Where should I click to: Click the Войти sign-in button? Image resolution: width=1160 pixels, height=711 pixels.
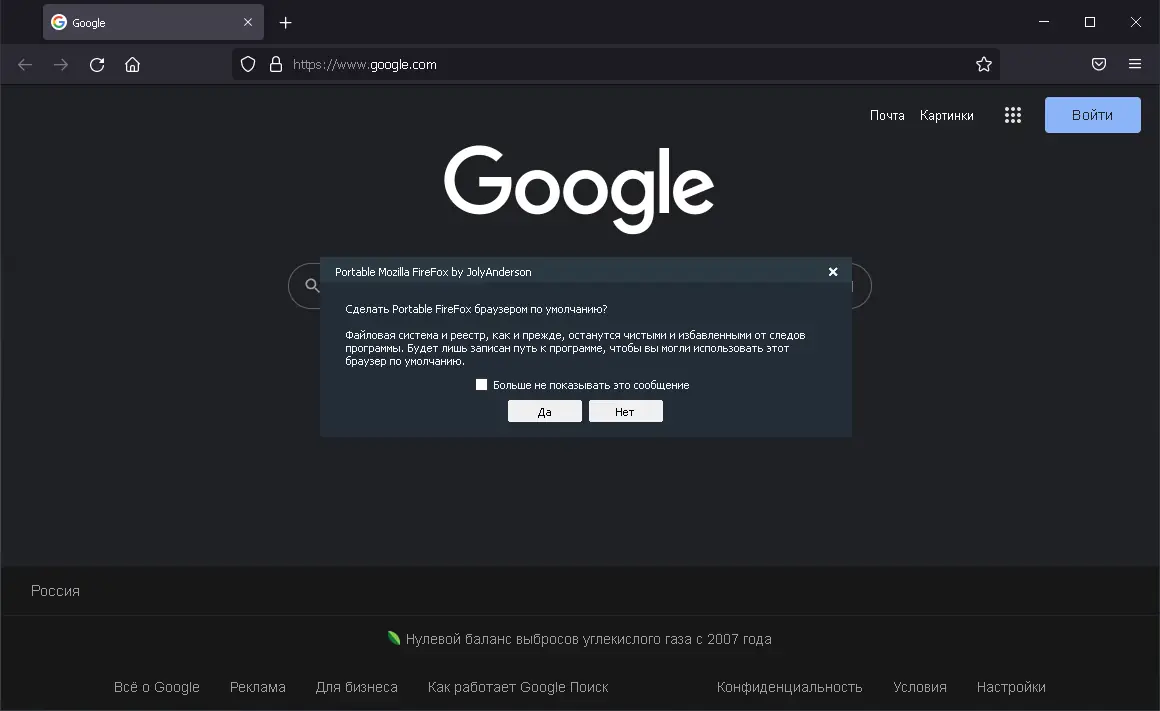(1093, 115)
